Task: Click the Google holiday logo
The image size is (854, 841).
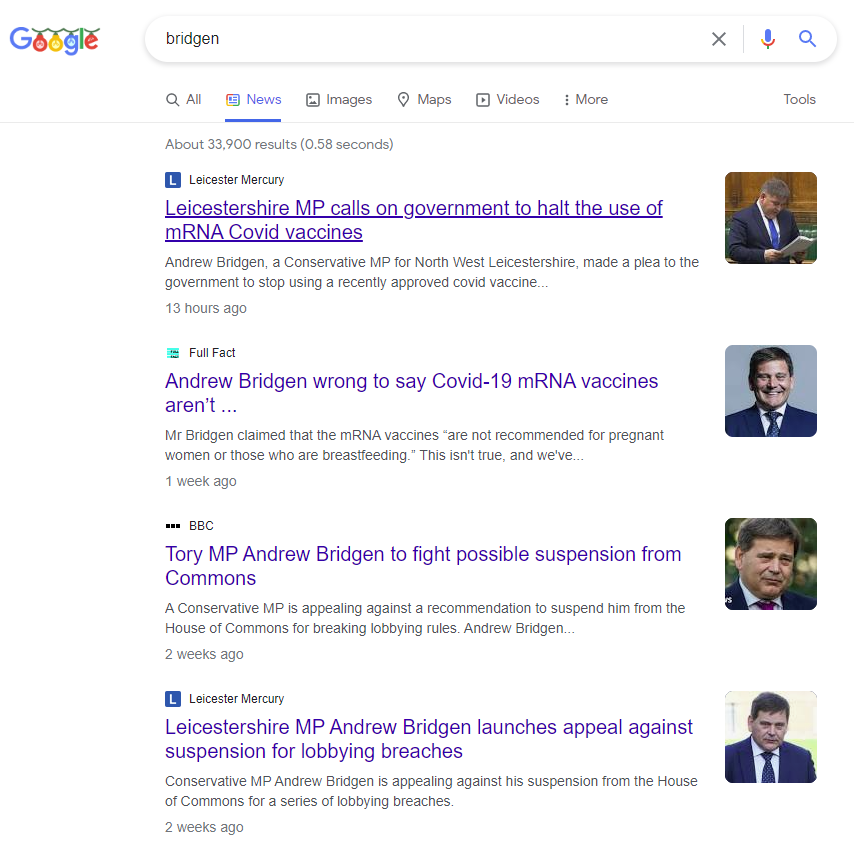Action: (54, 40)
